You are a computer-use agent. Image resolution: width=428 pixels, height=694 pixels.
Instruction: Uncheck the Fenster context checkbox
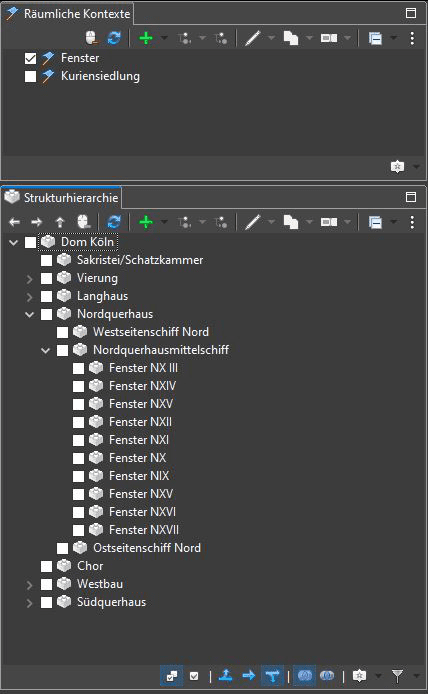click(x=31, y=58)
